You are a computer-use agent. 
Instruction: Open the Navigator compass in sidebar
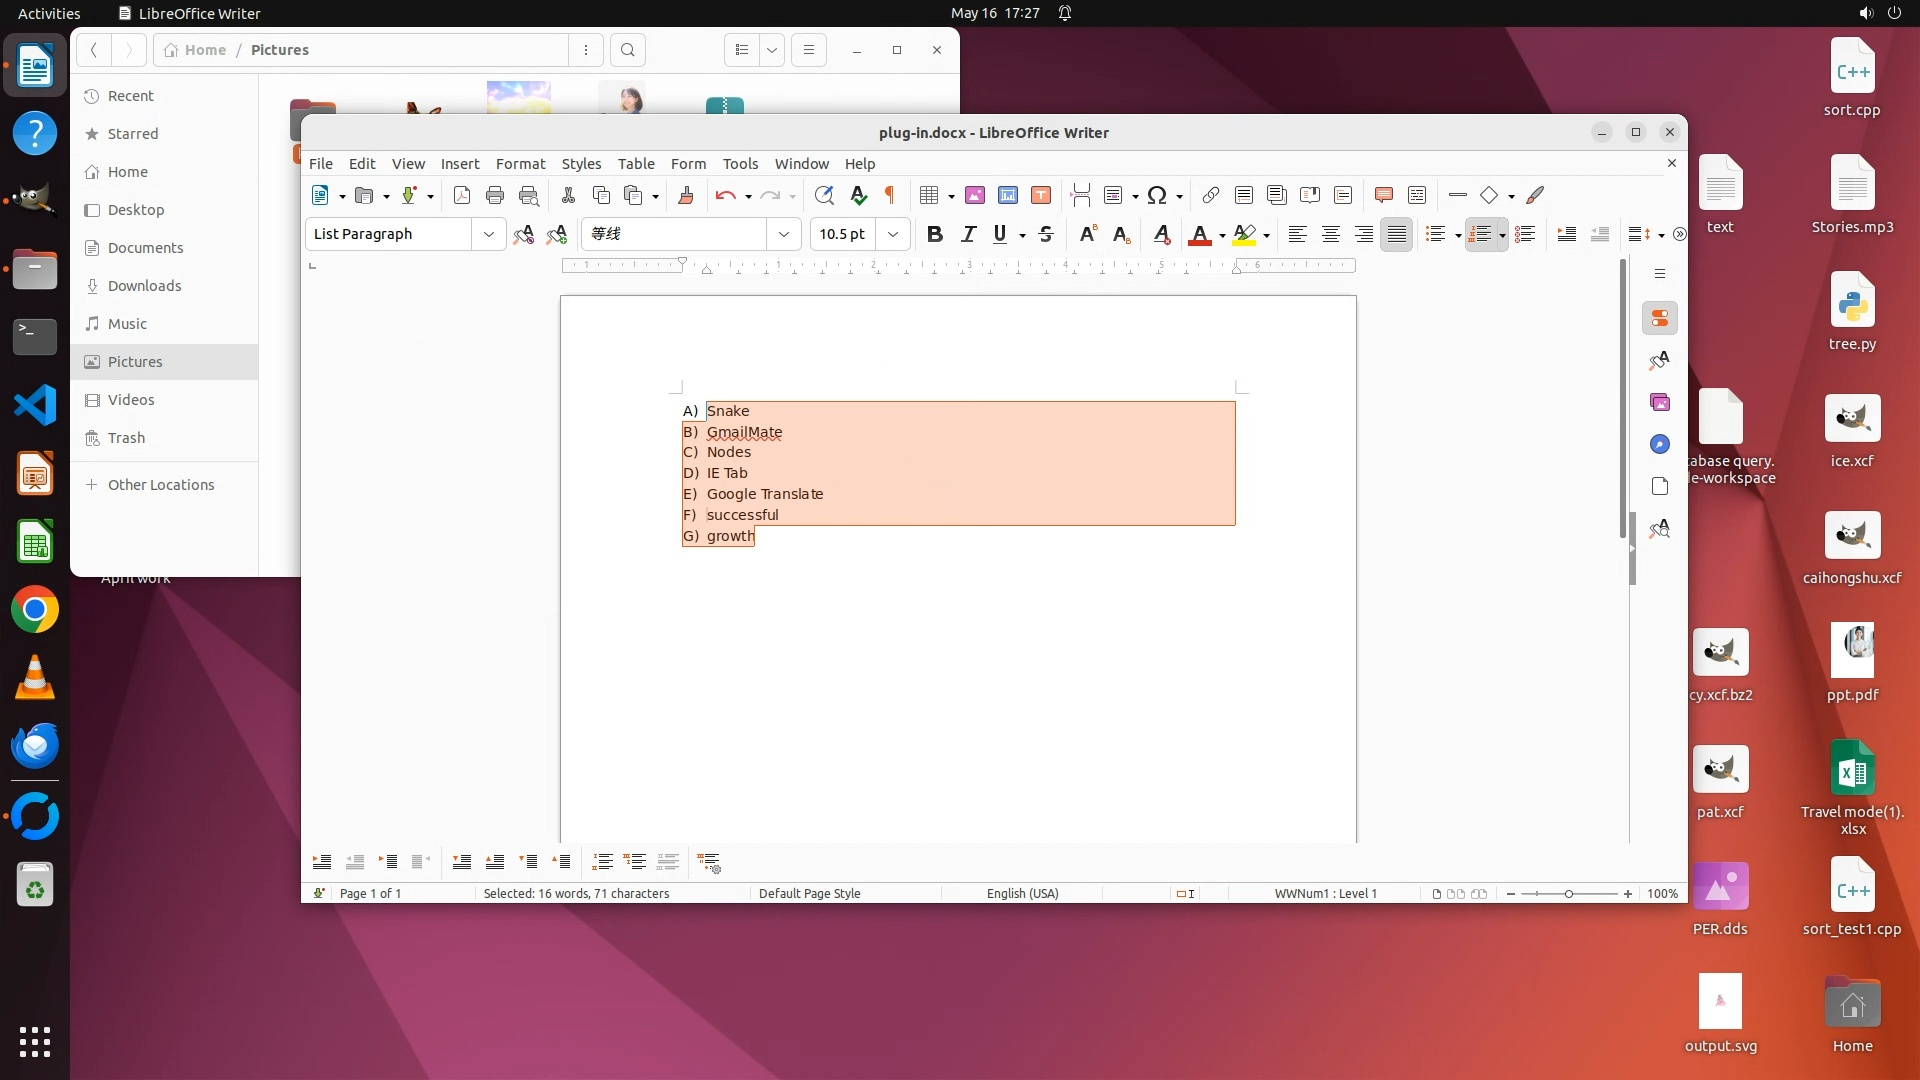point(1660,444)
